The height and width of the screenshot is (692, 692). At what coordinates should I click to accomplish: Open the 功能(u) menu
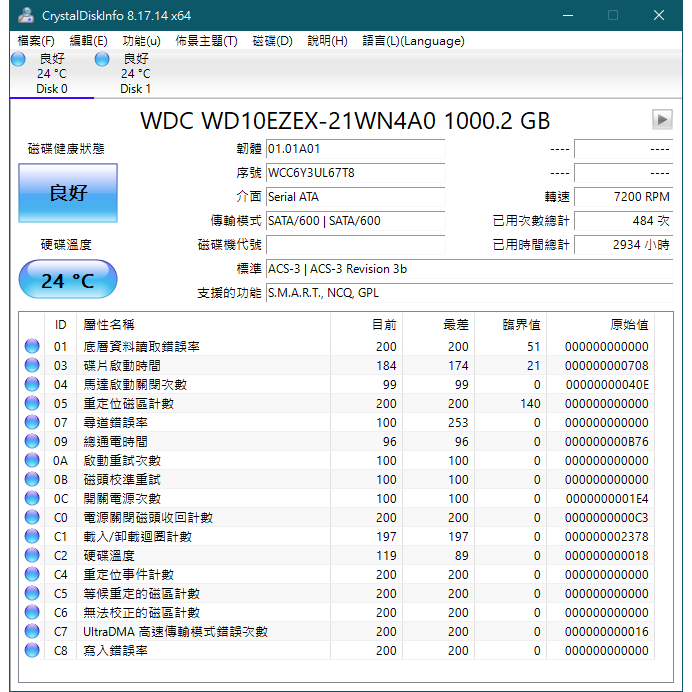(x=141, y=41)
